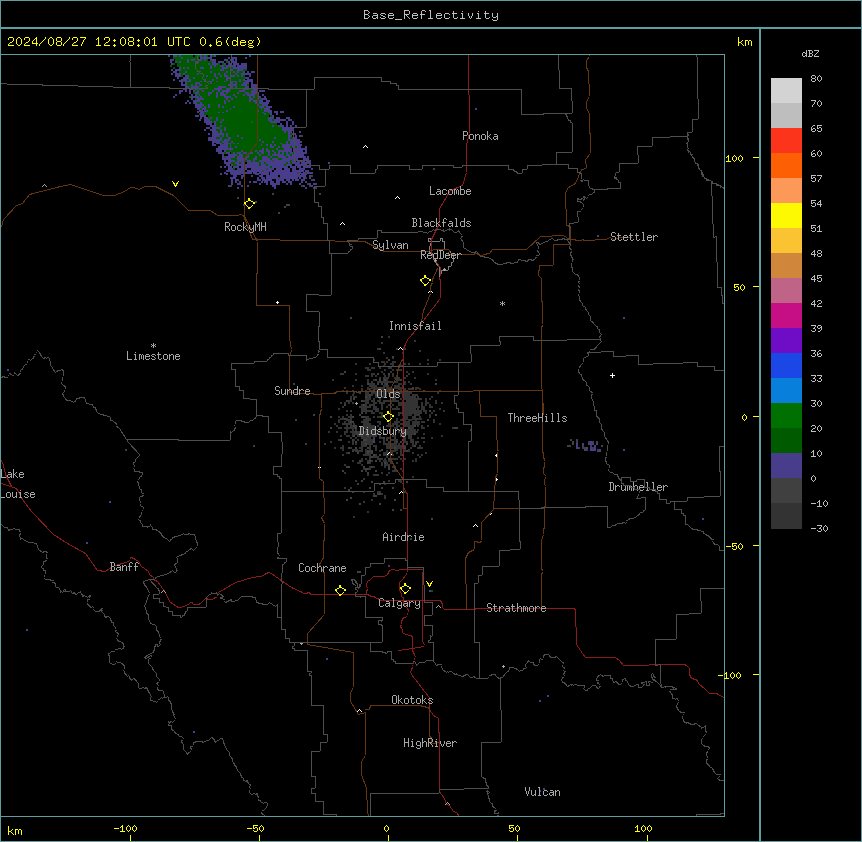The width and height of the screenshot is (862, 842).
Task: Click the -50 km right axis label
Action: [734, 546]
